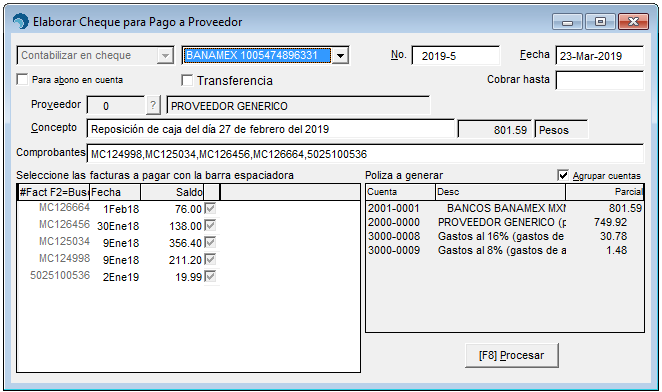Click the 30.78 partial amount
Screen dimensions: 662x392
click(613, 236)
